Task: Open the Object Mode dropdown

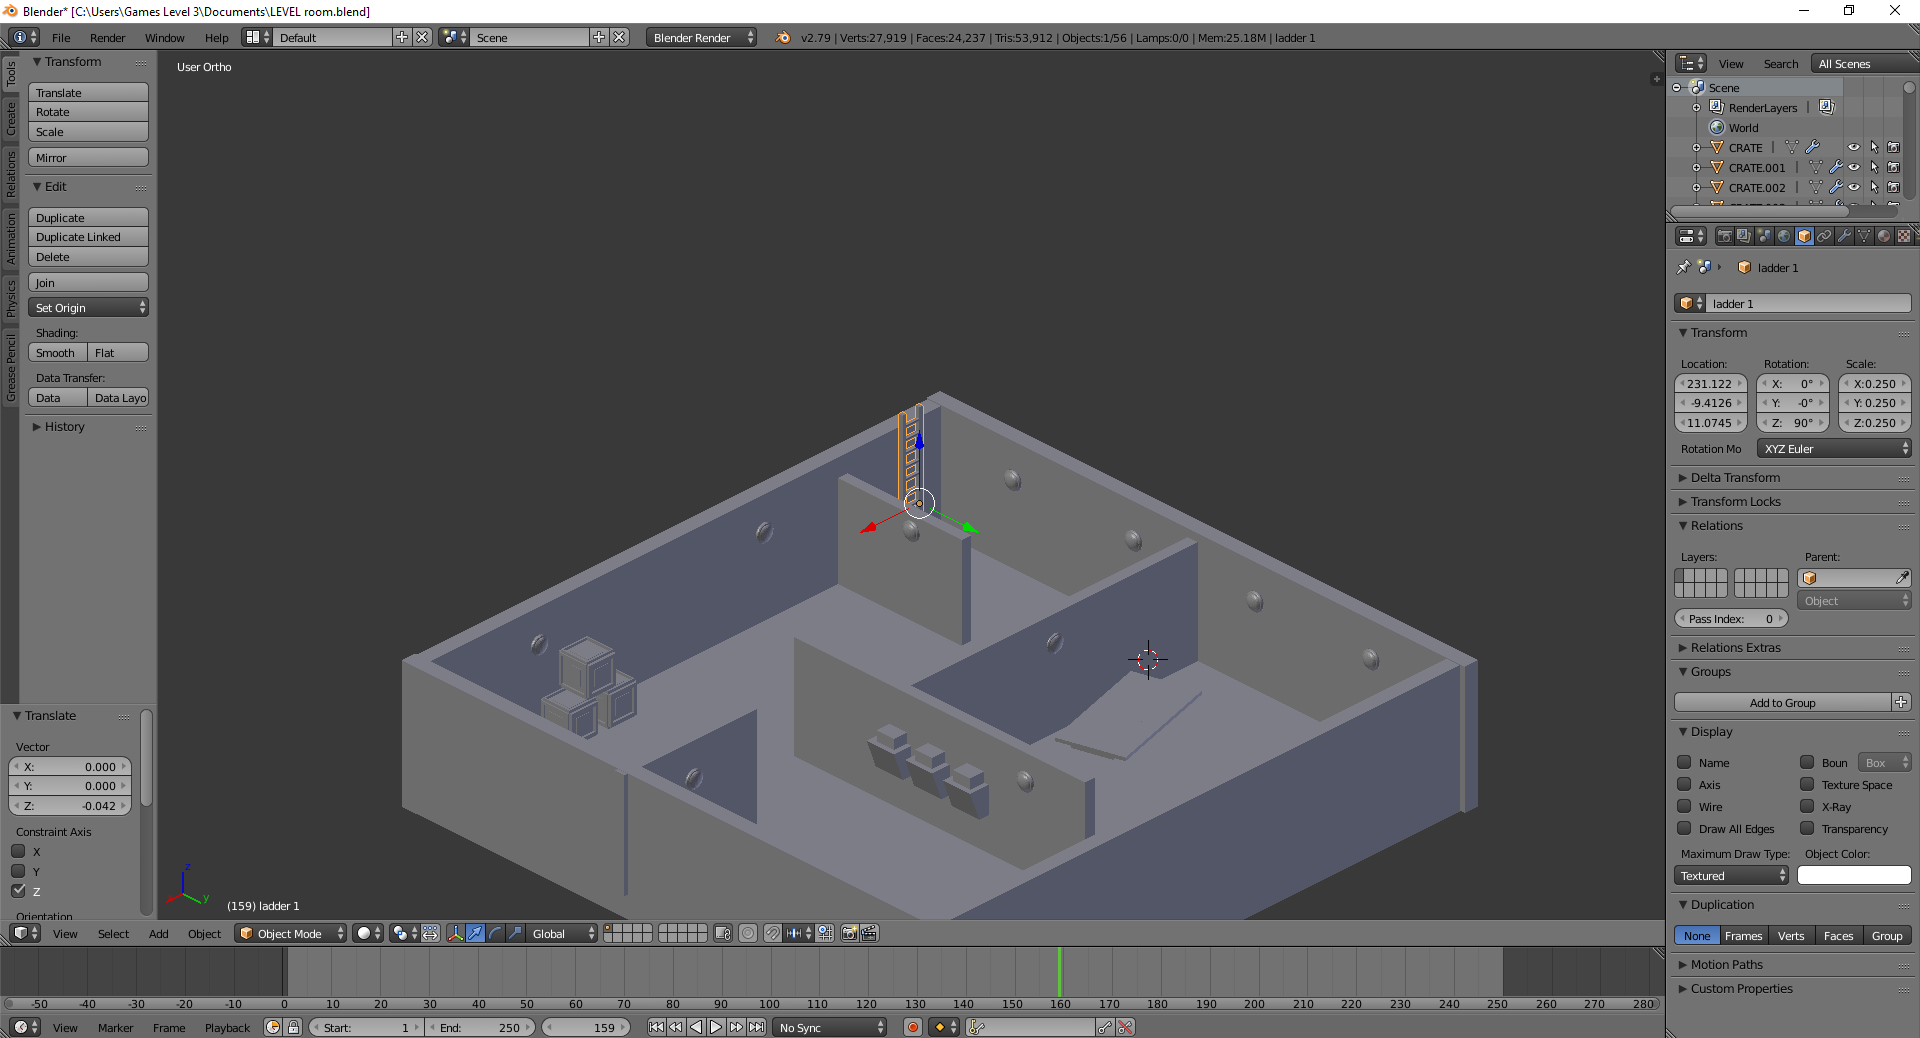Action: [x=291, y=933]
